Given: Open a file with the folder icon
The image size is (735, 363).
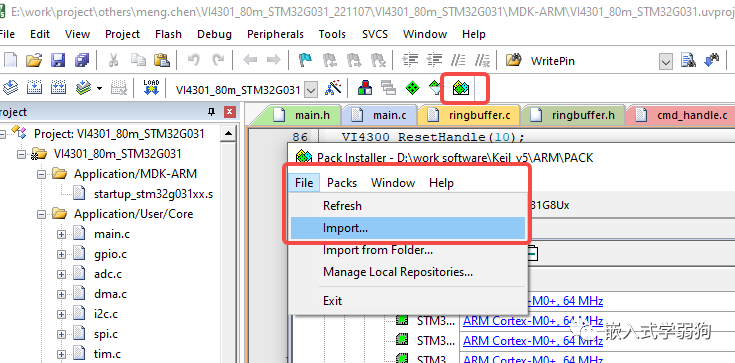Looking at the screenshot, I should [x=34, y=60].
